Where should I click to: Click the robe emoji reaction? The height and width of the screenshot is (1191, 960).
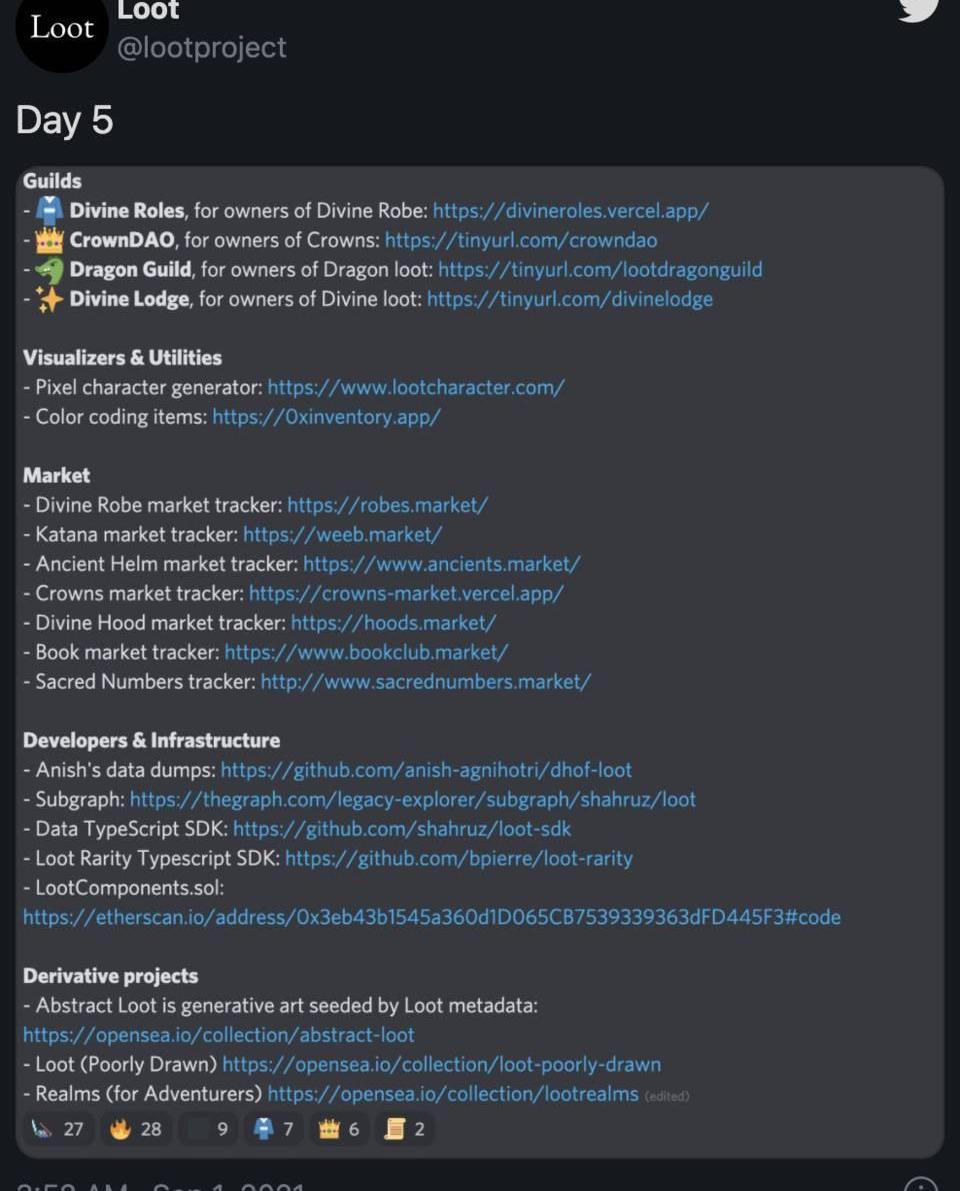pyautogui.click(x=273, y=1129)
